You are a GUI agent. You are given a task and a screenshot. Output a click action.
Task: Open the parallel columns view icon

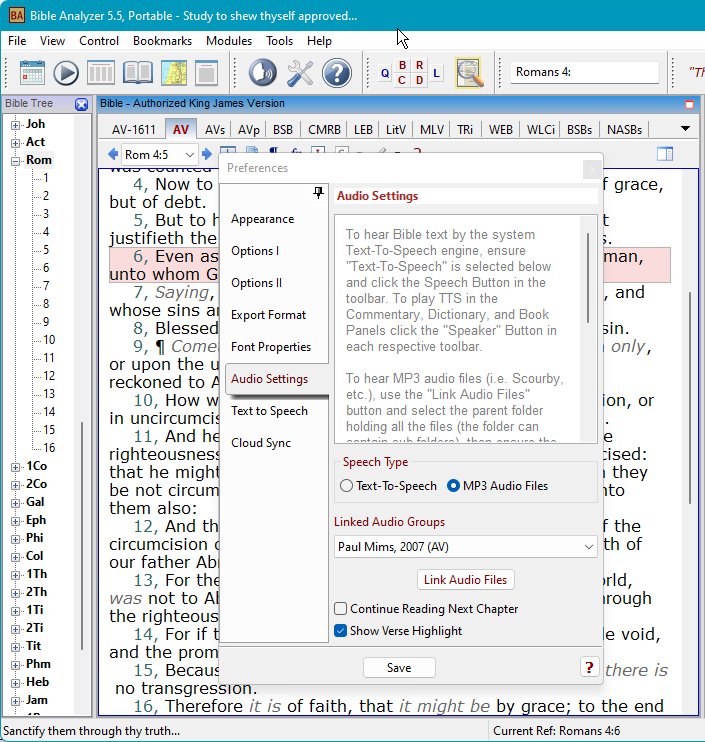tap(101, 73)
